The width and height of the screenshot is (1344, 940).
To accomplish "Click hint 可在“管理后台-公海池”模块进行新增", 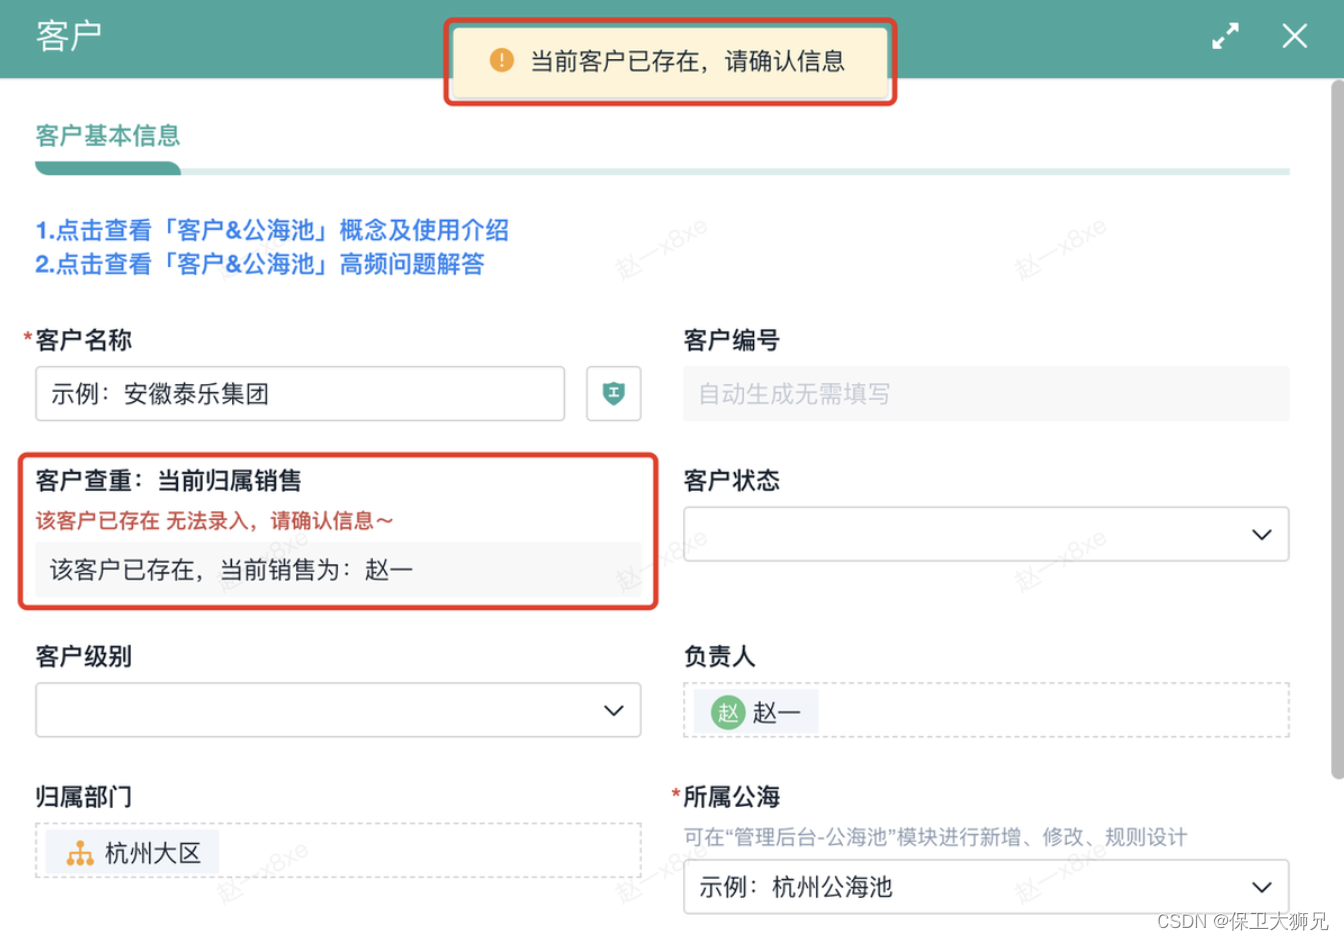I will pos(935,837).
